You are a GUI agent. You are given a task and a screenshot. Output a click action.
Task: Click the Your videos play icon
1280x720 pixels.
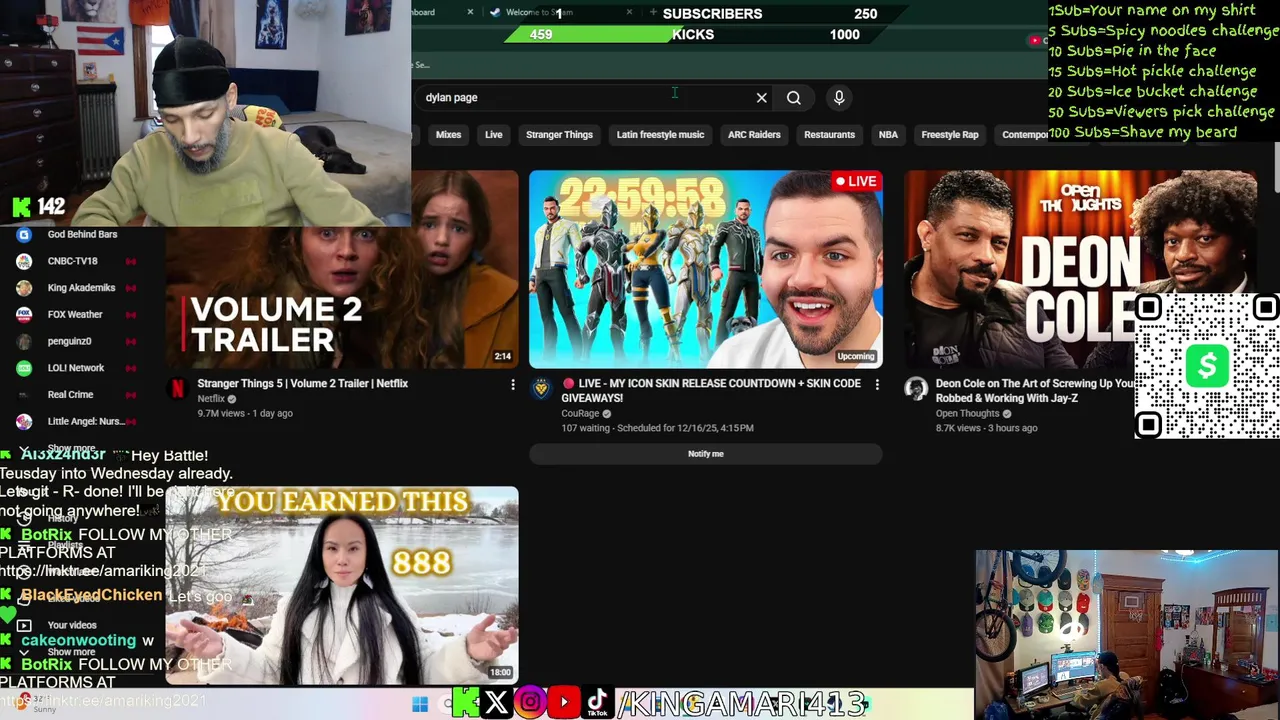24,625
